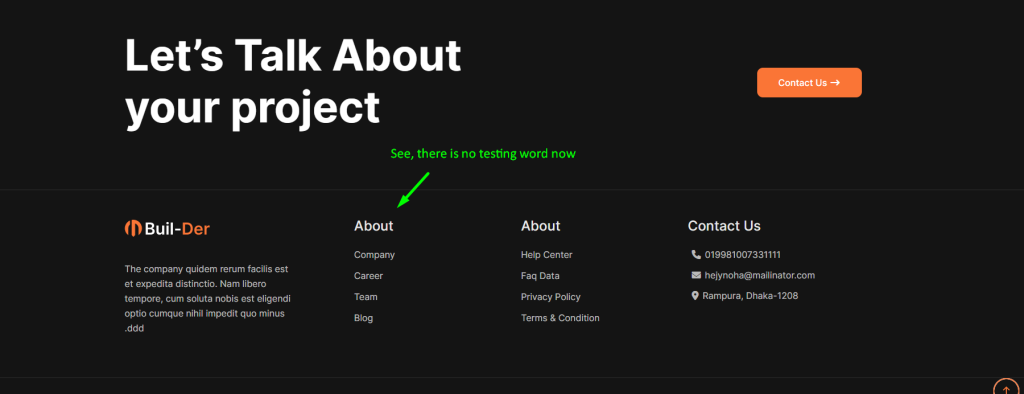
Task: Visit the Help Center link
Action: tap(547, 255)
